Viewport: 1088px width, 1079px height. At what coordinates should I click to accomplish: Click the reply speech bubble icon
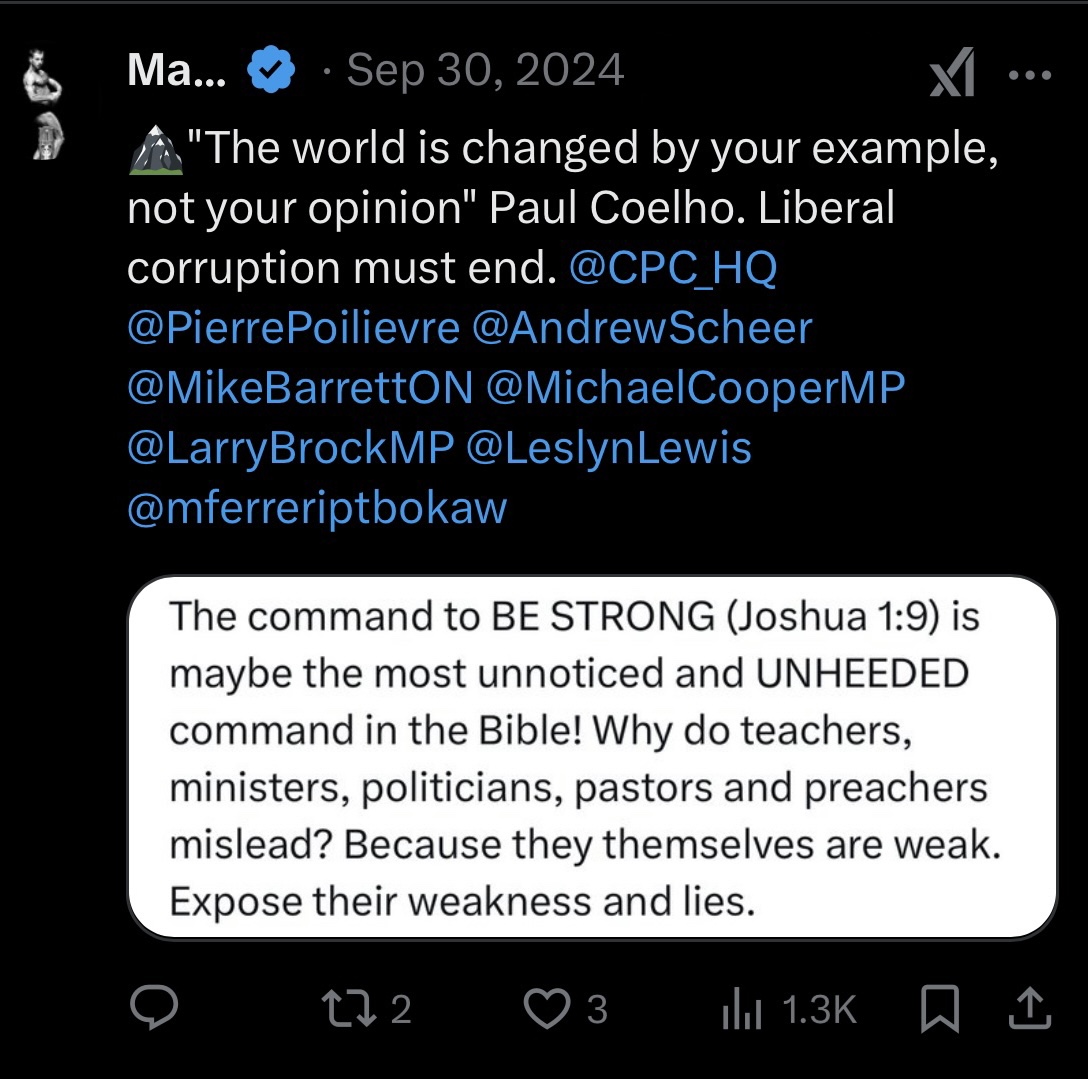(155, 1008)
